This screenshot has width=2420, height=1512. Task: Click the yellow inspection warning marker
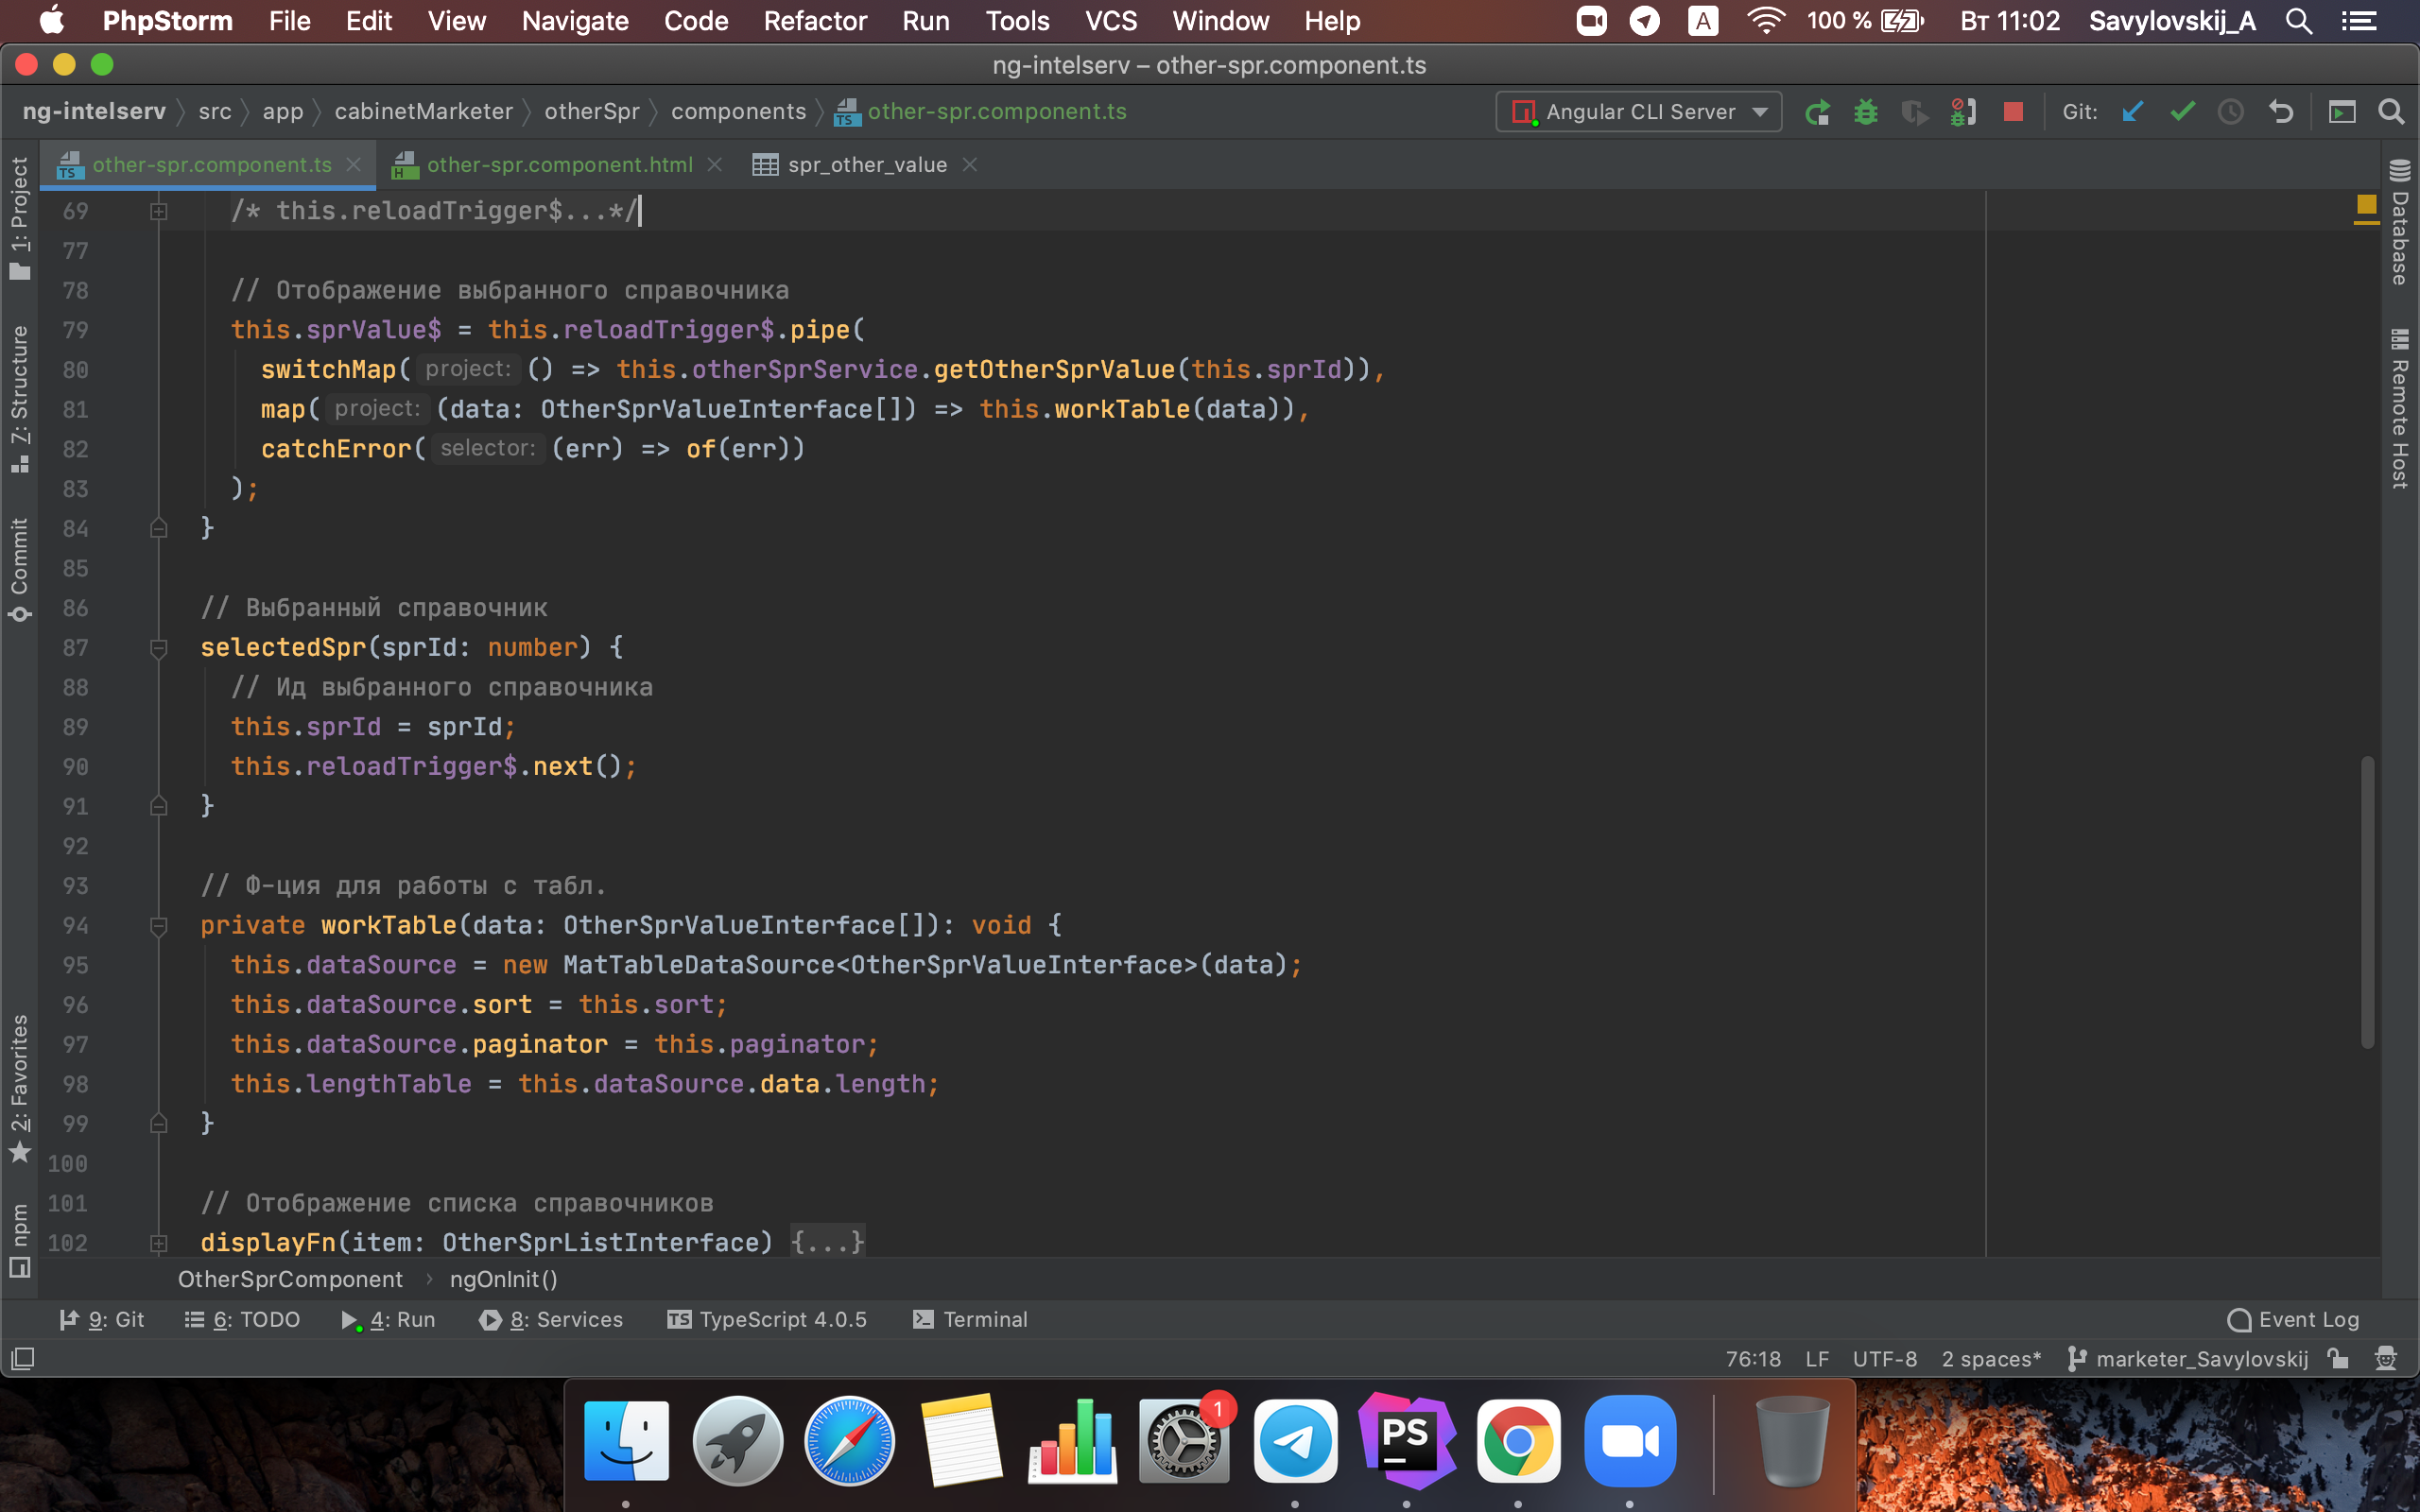(x=2366, y=205)
